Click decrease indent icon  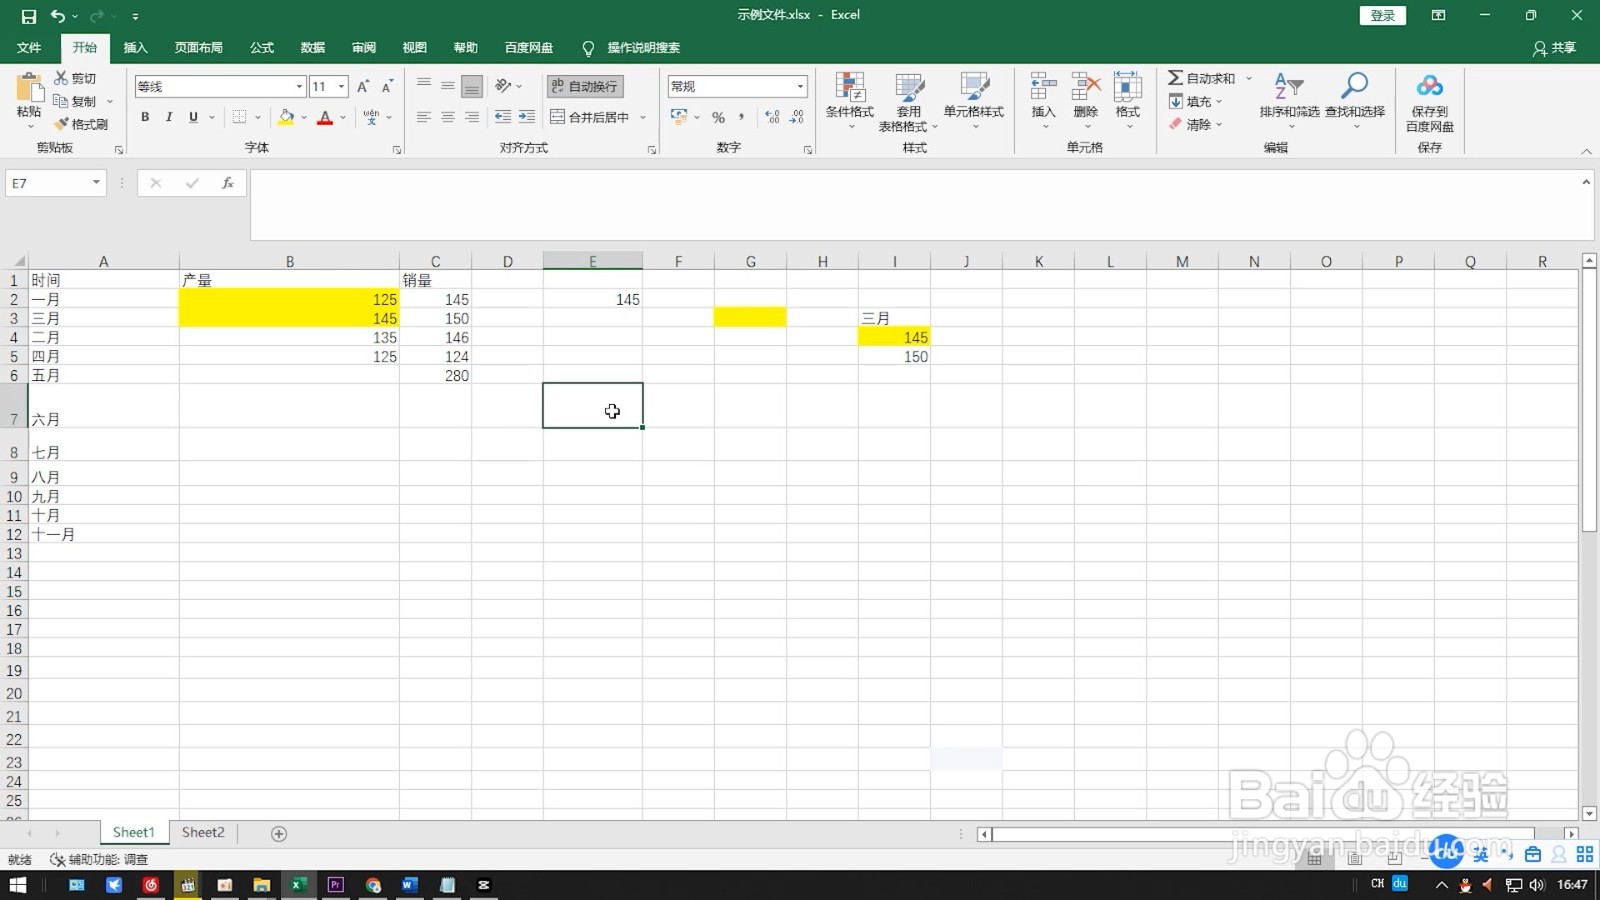click(x=503, y=117)
